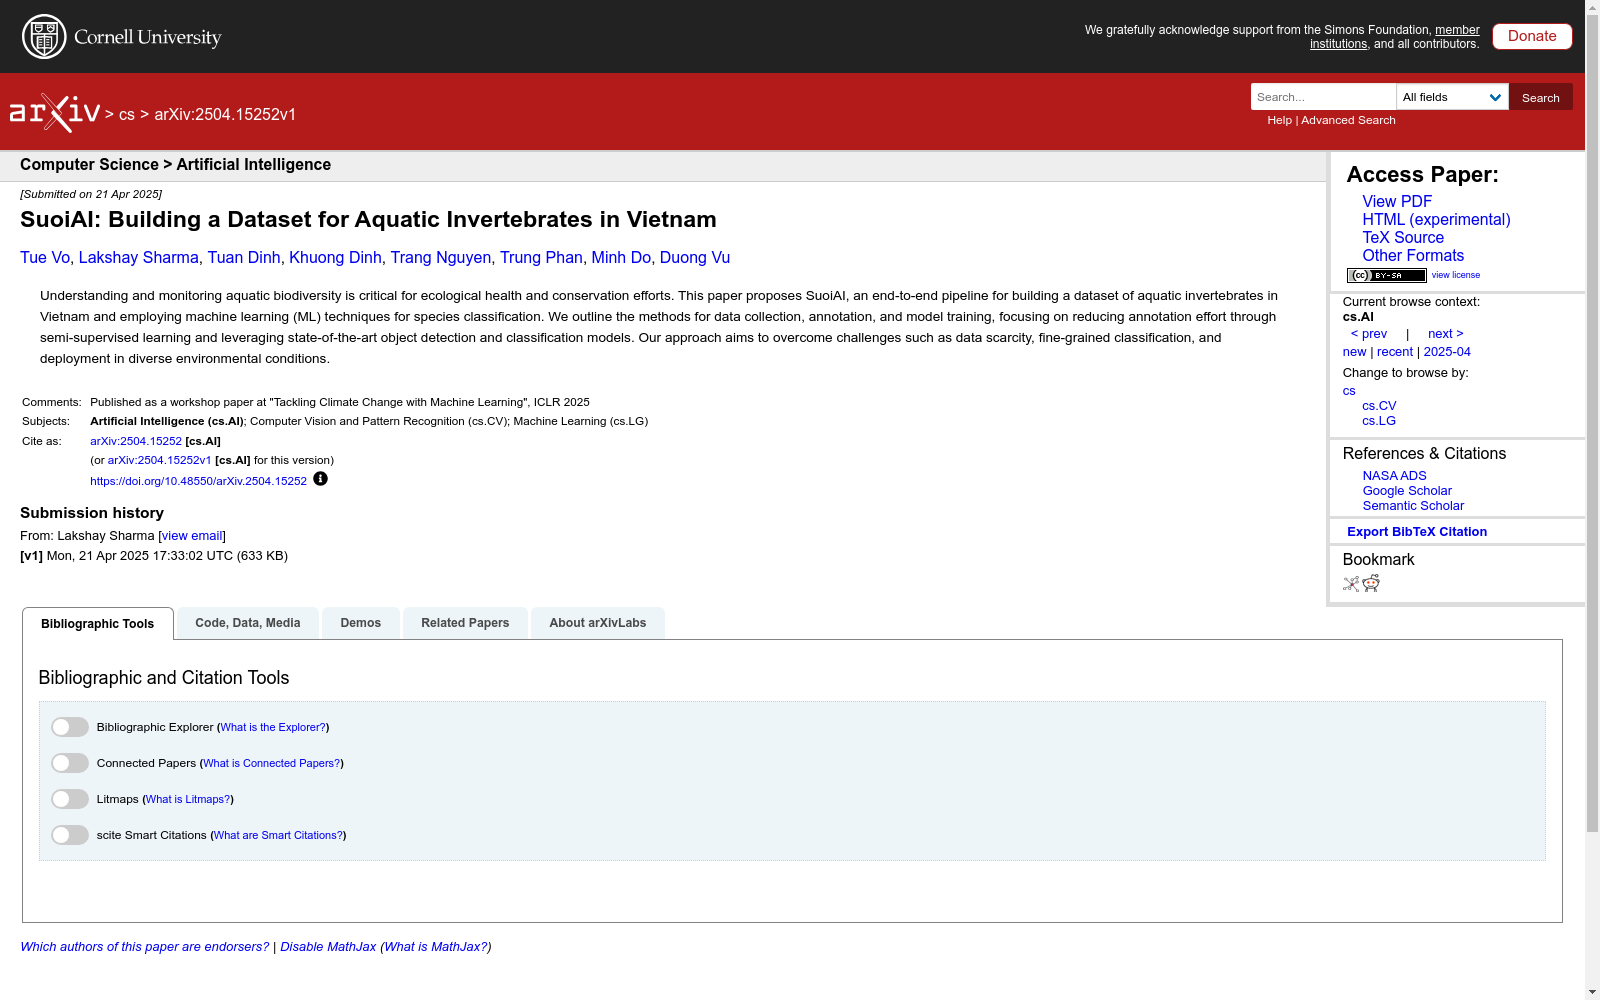
Task: Focus the Search input field
Action: coord(1323,97)
